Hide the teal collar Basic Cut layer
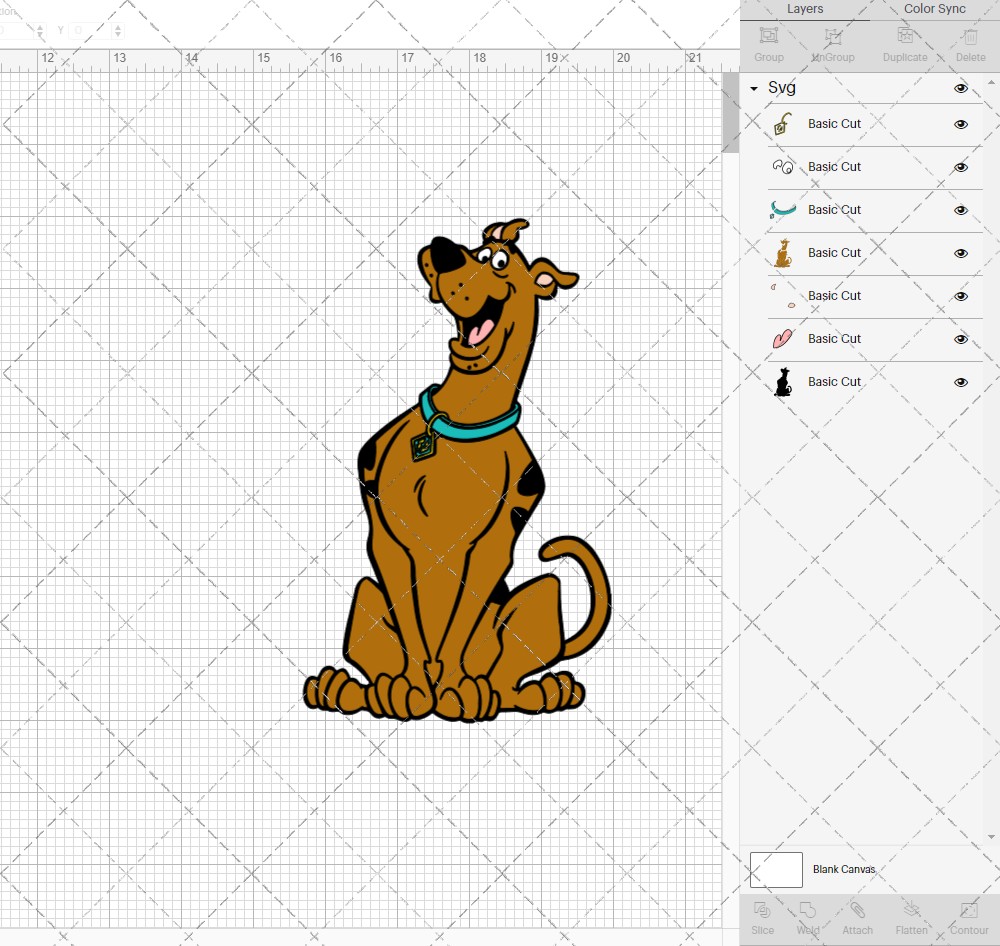This screenshot has height=946, width=1000. click(x=960, y=210)
